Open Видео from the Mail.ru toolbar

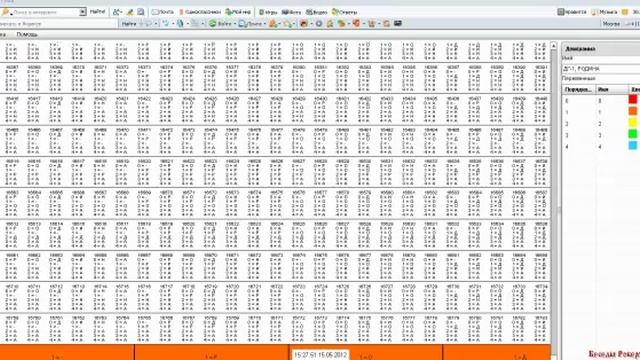click(x=316, y=12)
